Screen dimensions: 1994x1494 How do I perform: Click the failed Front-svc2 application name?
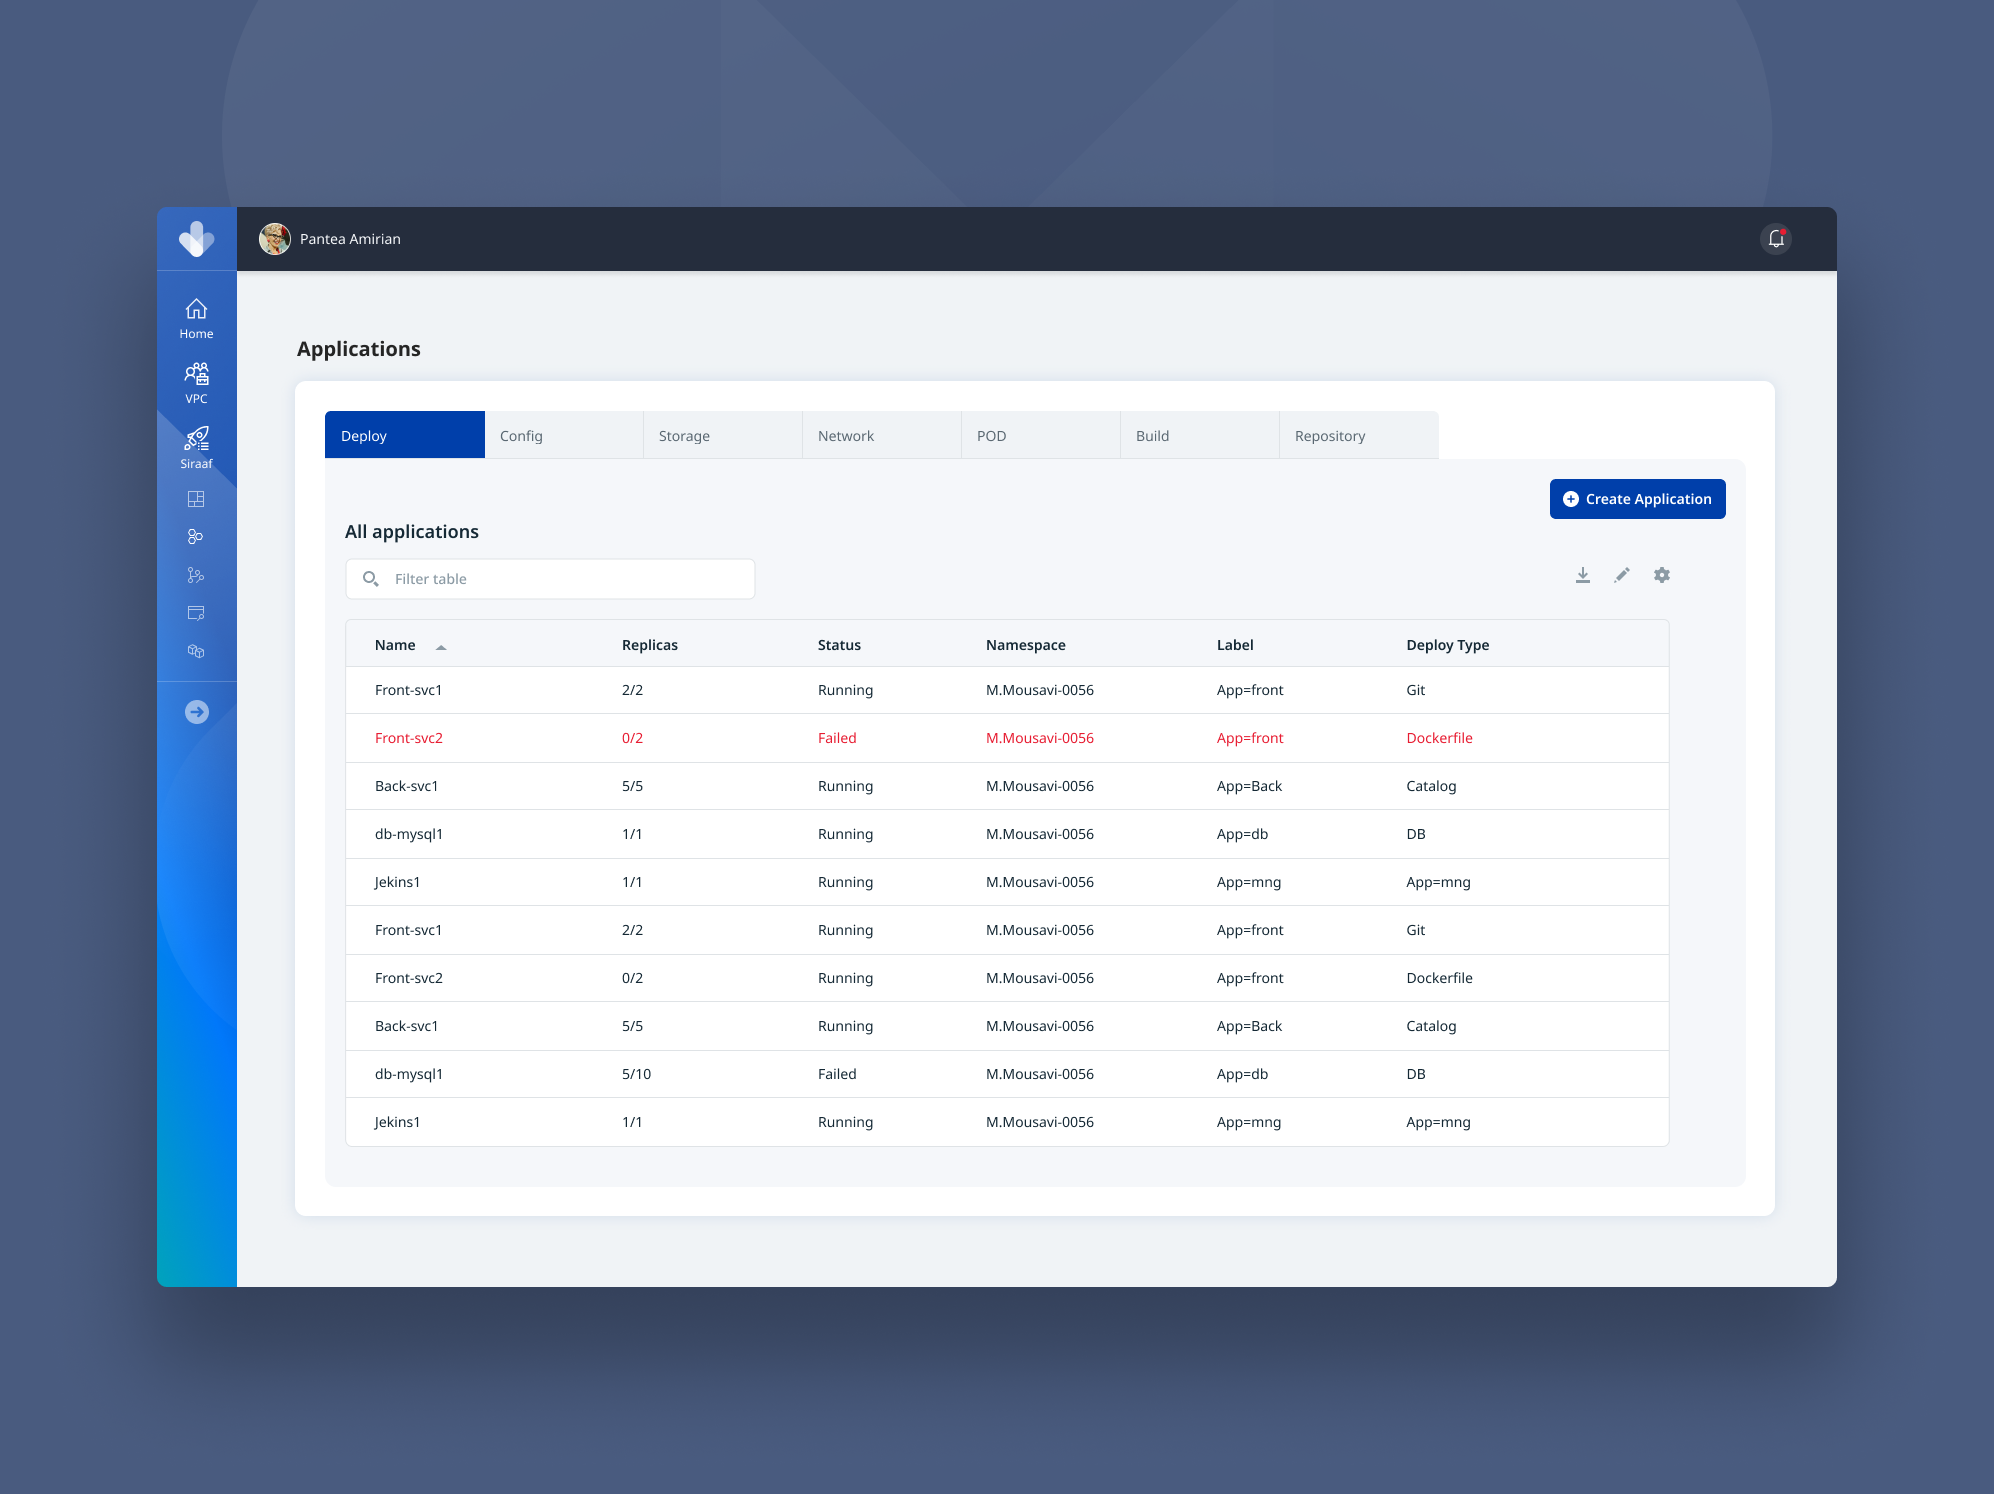[409, 738]
